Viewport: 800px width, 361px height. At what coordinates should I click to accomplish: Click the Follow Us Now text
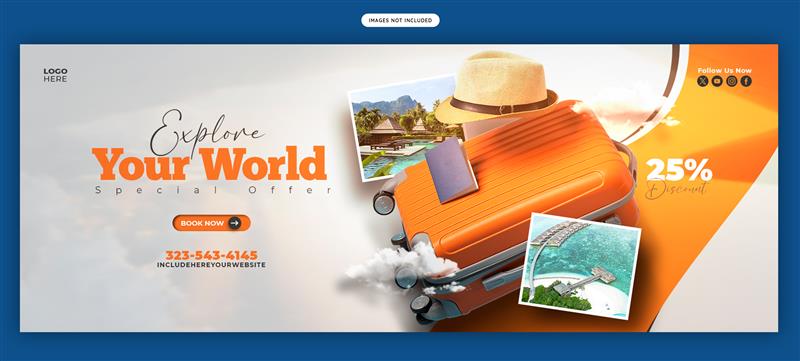click(x=724, y=70)
